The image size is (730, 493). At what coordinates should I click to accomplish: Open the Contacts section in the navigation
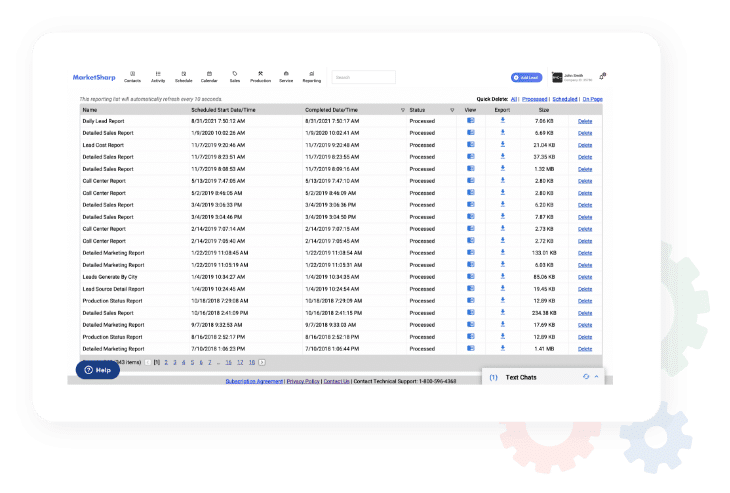coord(132,77)
